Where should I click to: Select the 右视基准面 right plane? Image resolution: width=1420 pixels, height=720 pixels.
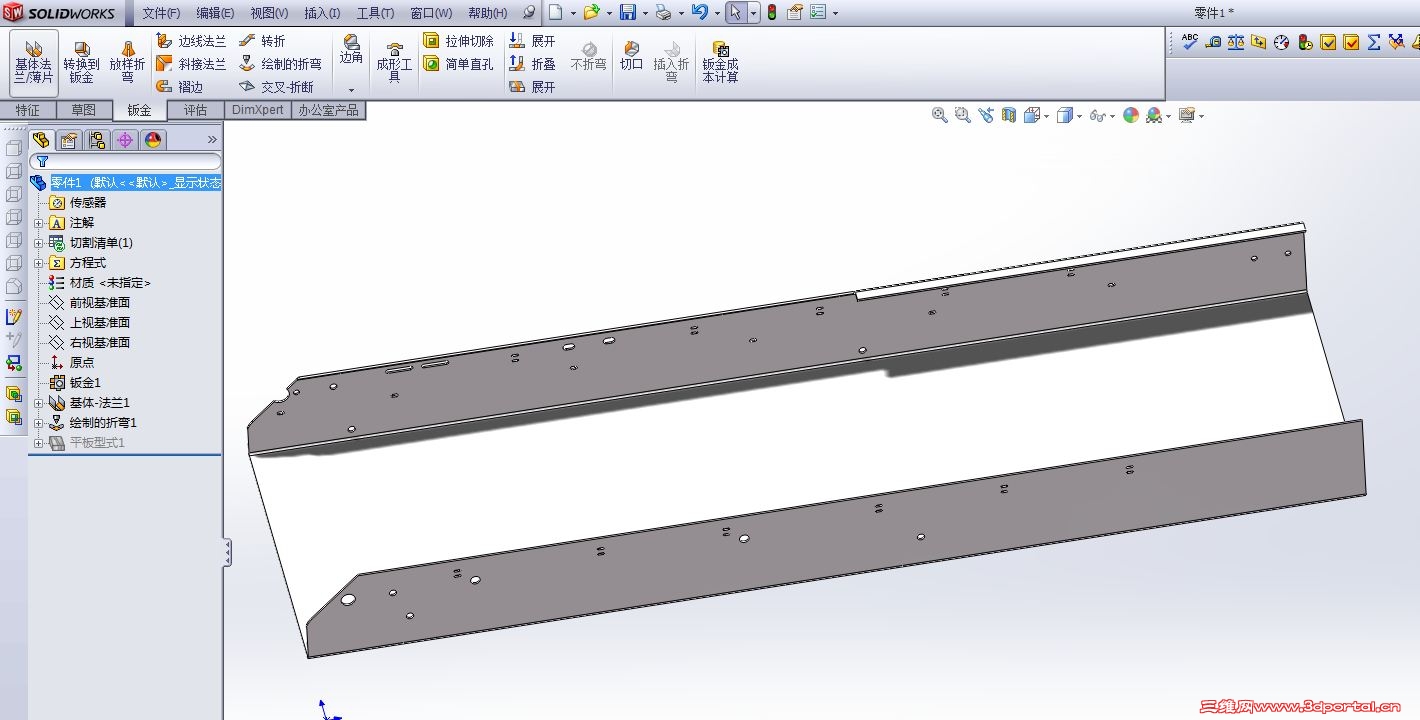tap(89, 343)
